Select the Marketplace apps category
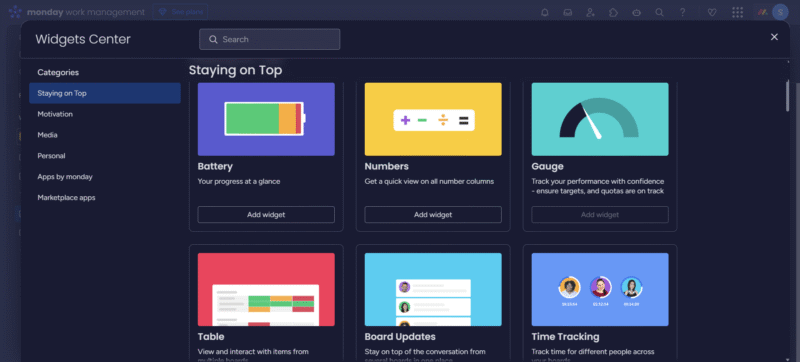800x362 pixels. click(105, 198)
